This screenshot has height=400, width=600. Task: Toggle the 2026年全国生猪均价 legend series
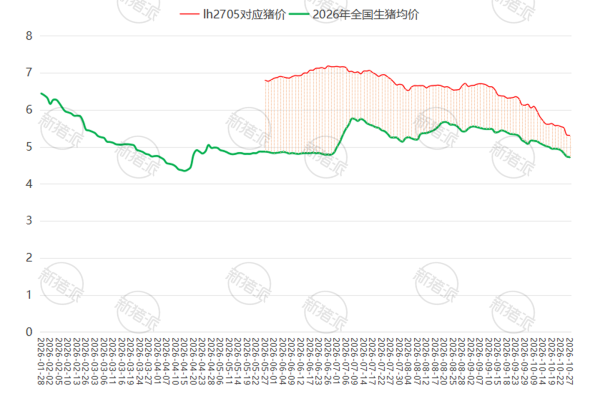[x=354, y=15]
